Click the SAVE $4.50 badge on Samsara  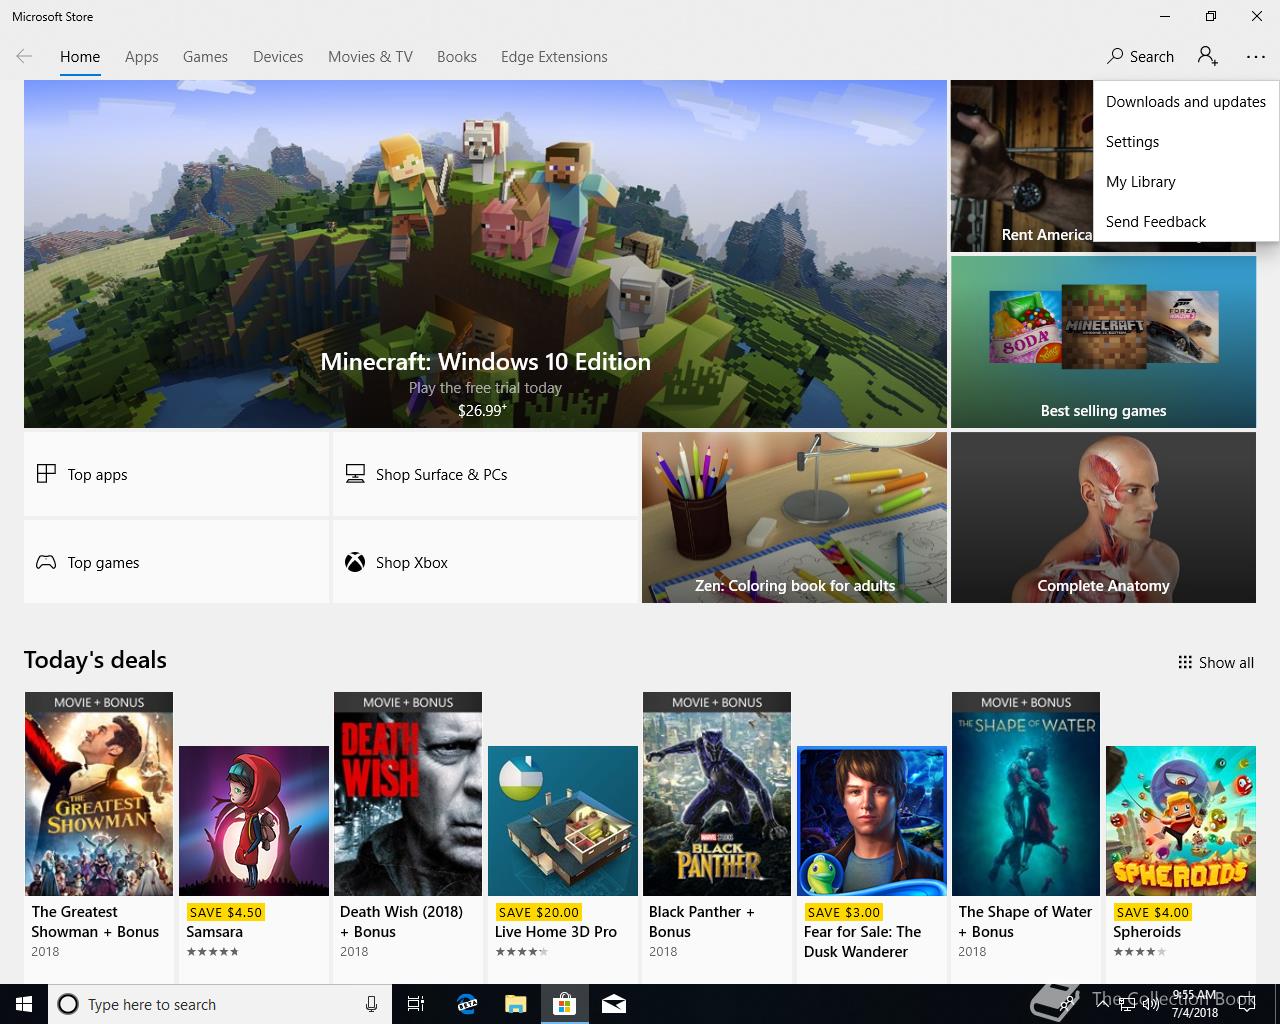coord(226,912)
